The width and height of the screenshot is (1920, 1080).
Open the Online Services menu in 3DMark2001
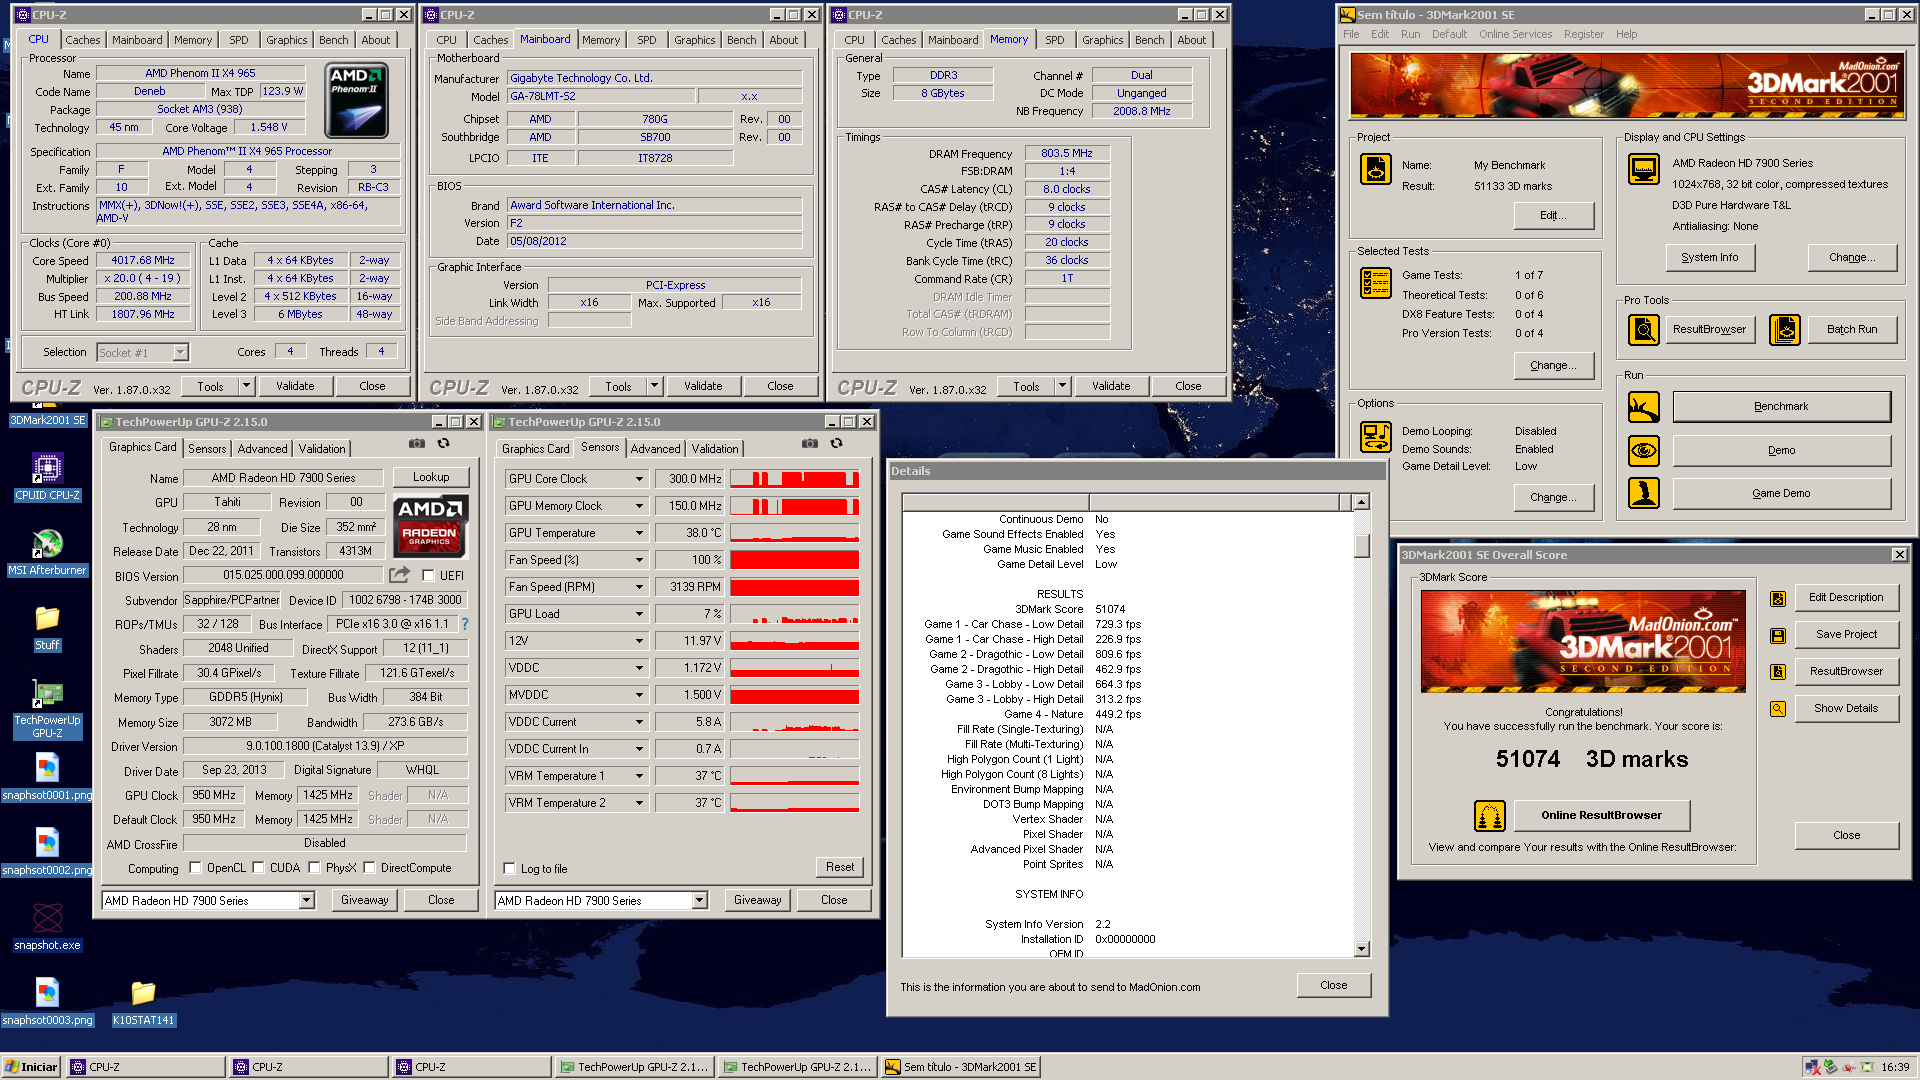coord(1515,34)
